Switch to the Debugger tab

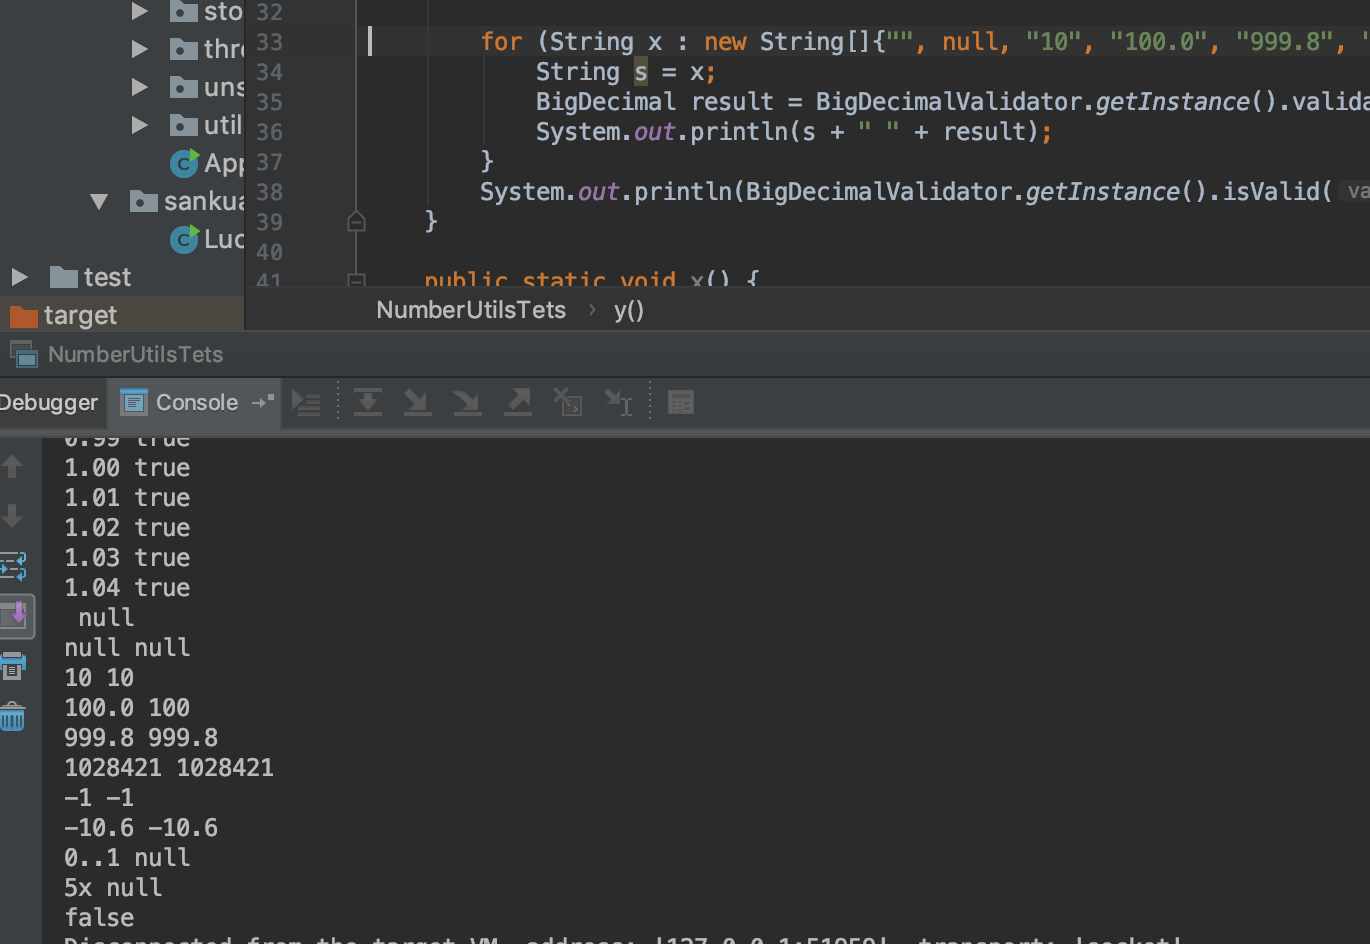[x=49, y=402]
